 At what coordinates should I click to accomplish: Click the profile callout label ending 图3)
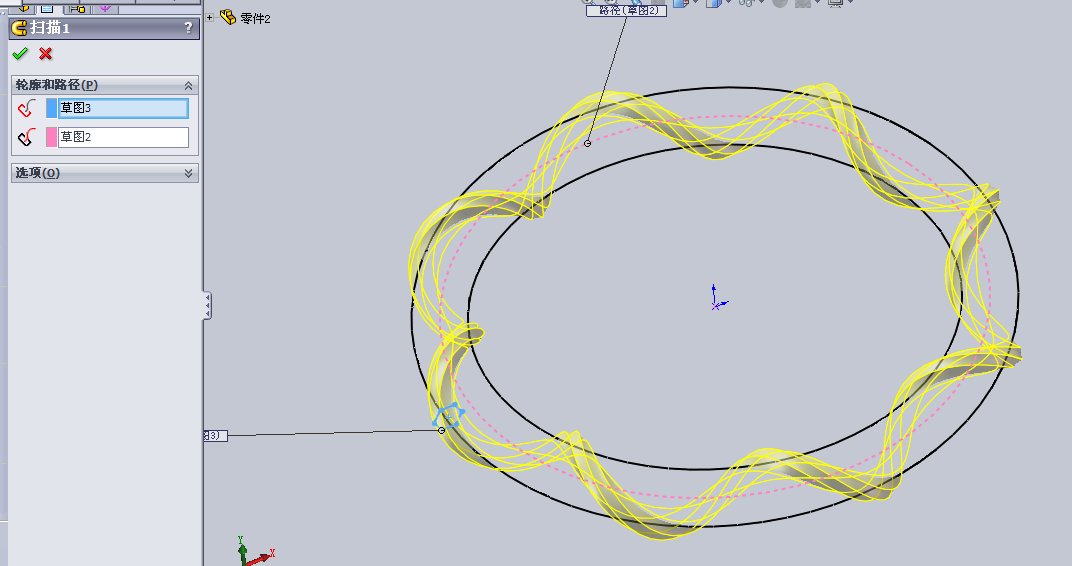215,435
